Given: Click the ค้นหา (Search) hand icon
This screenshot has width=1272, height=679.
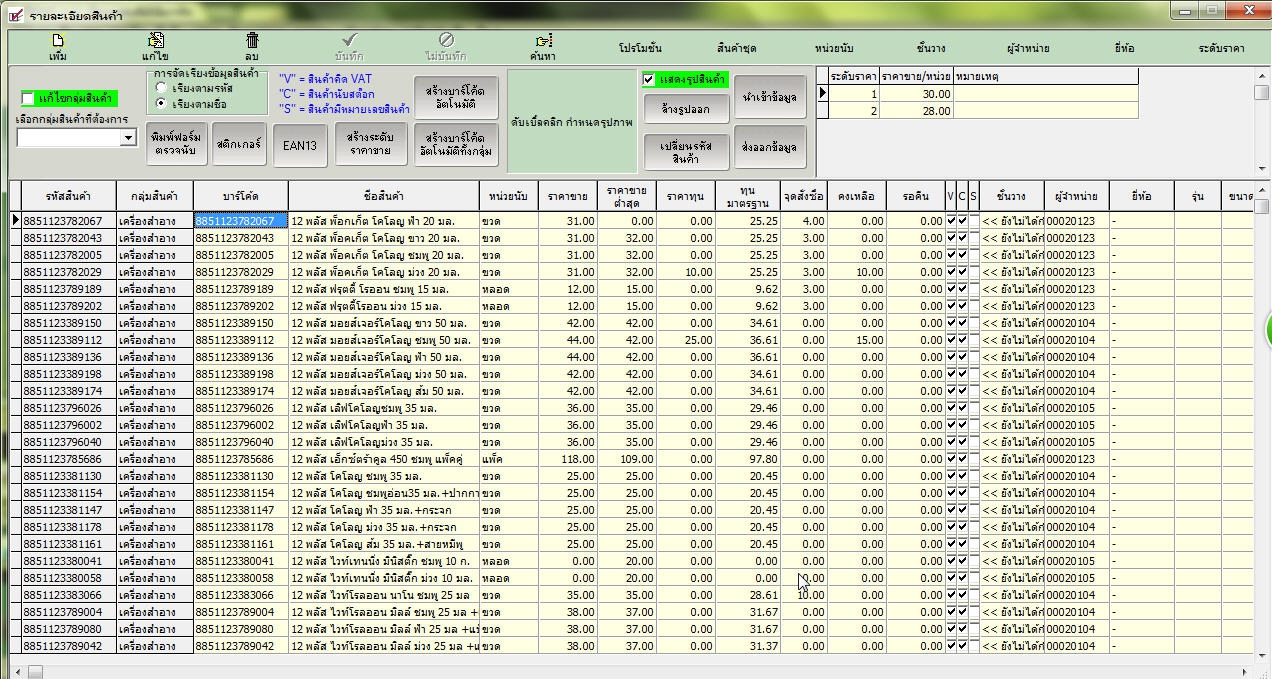Looking at the screenshot, I should pos(543,41).
